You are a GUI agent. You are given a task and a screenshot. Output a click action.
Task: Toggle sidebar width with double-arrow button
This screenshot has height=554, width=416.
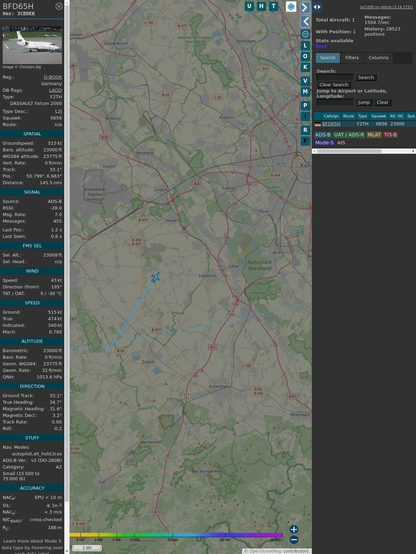tap(317, 7)
